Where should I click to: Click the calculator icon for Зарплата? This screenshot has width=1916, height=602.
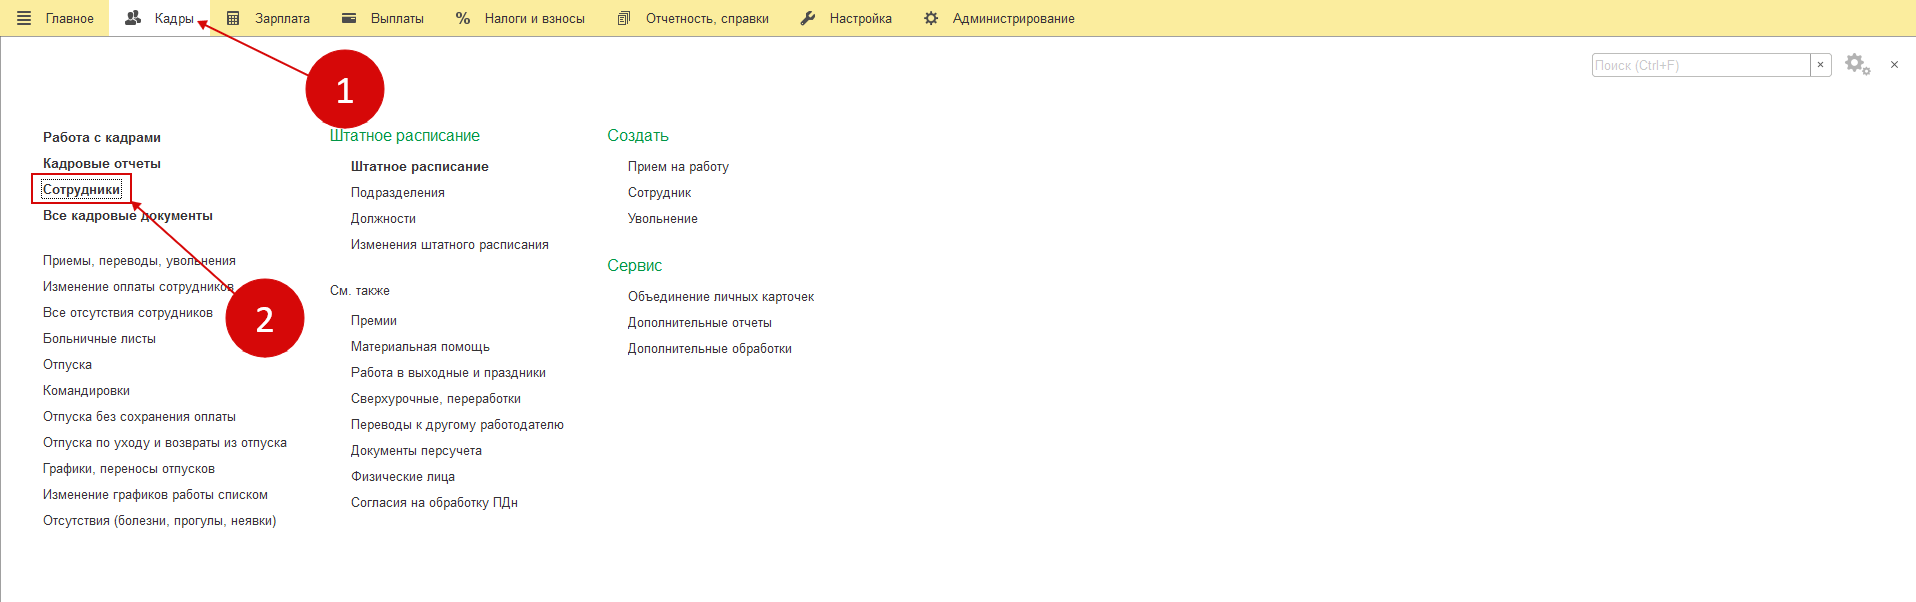click(233, 18)
